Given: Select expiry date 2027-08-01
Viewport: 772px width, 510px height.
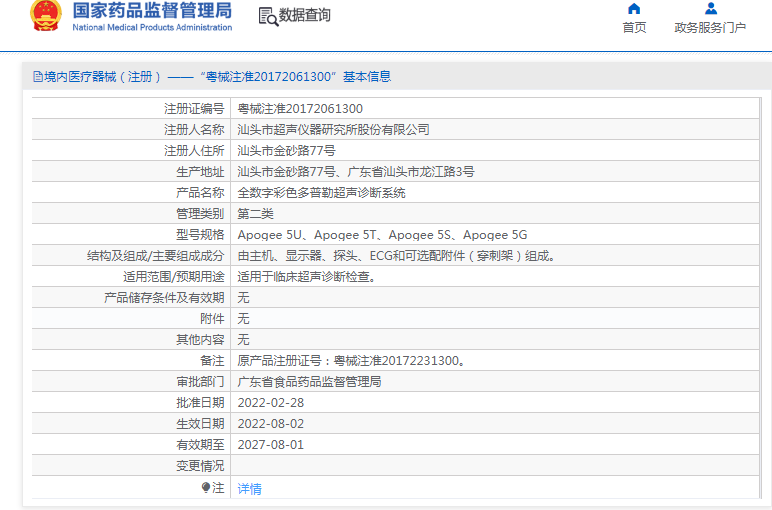Looking at the screenshot, I should tap(271, 445).
